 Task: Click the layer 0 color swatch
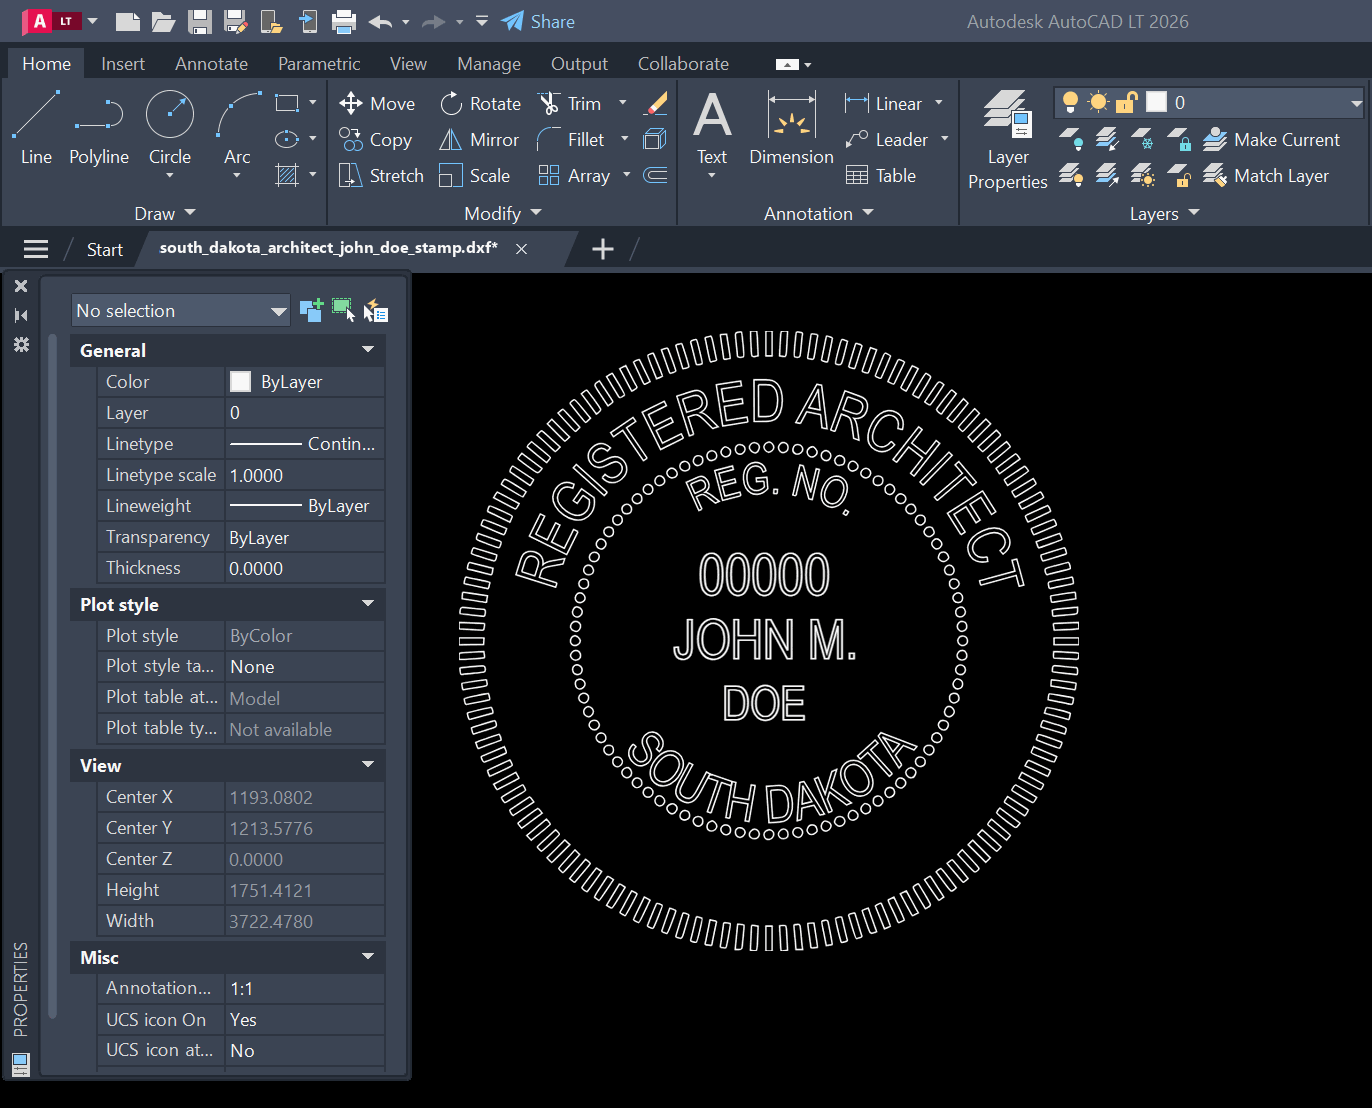(x=1156, y=102)
